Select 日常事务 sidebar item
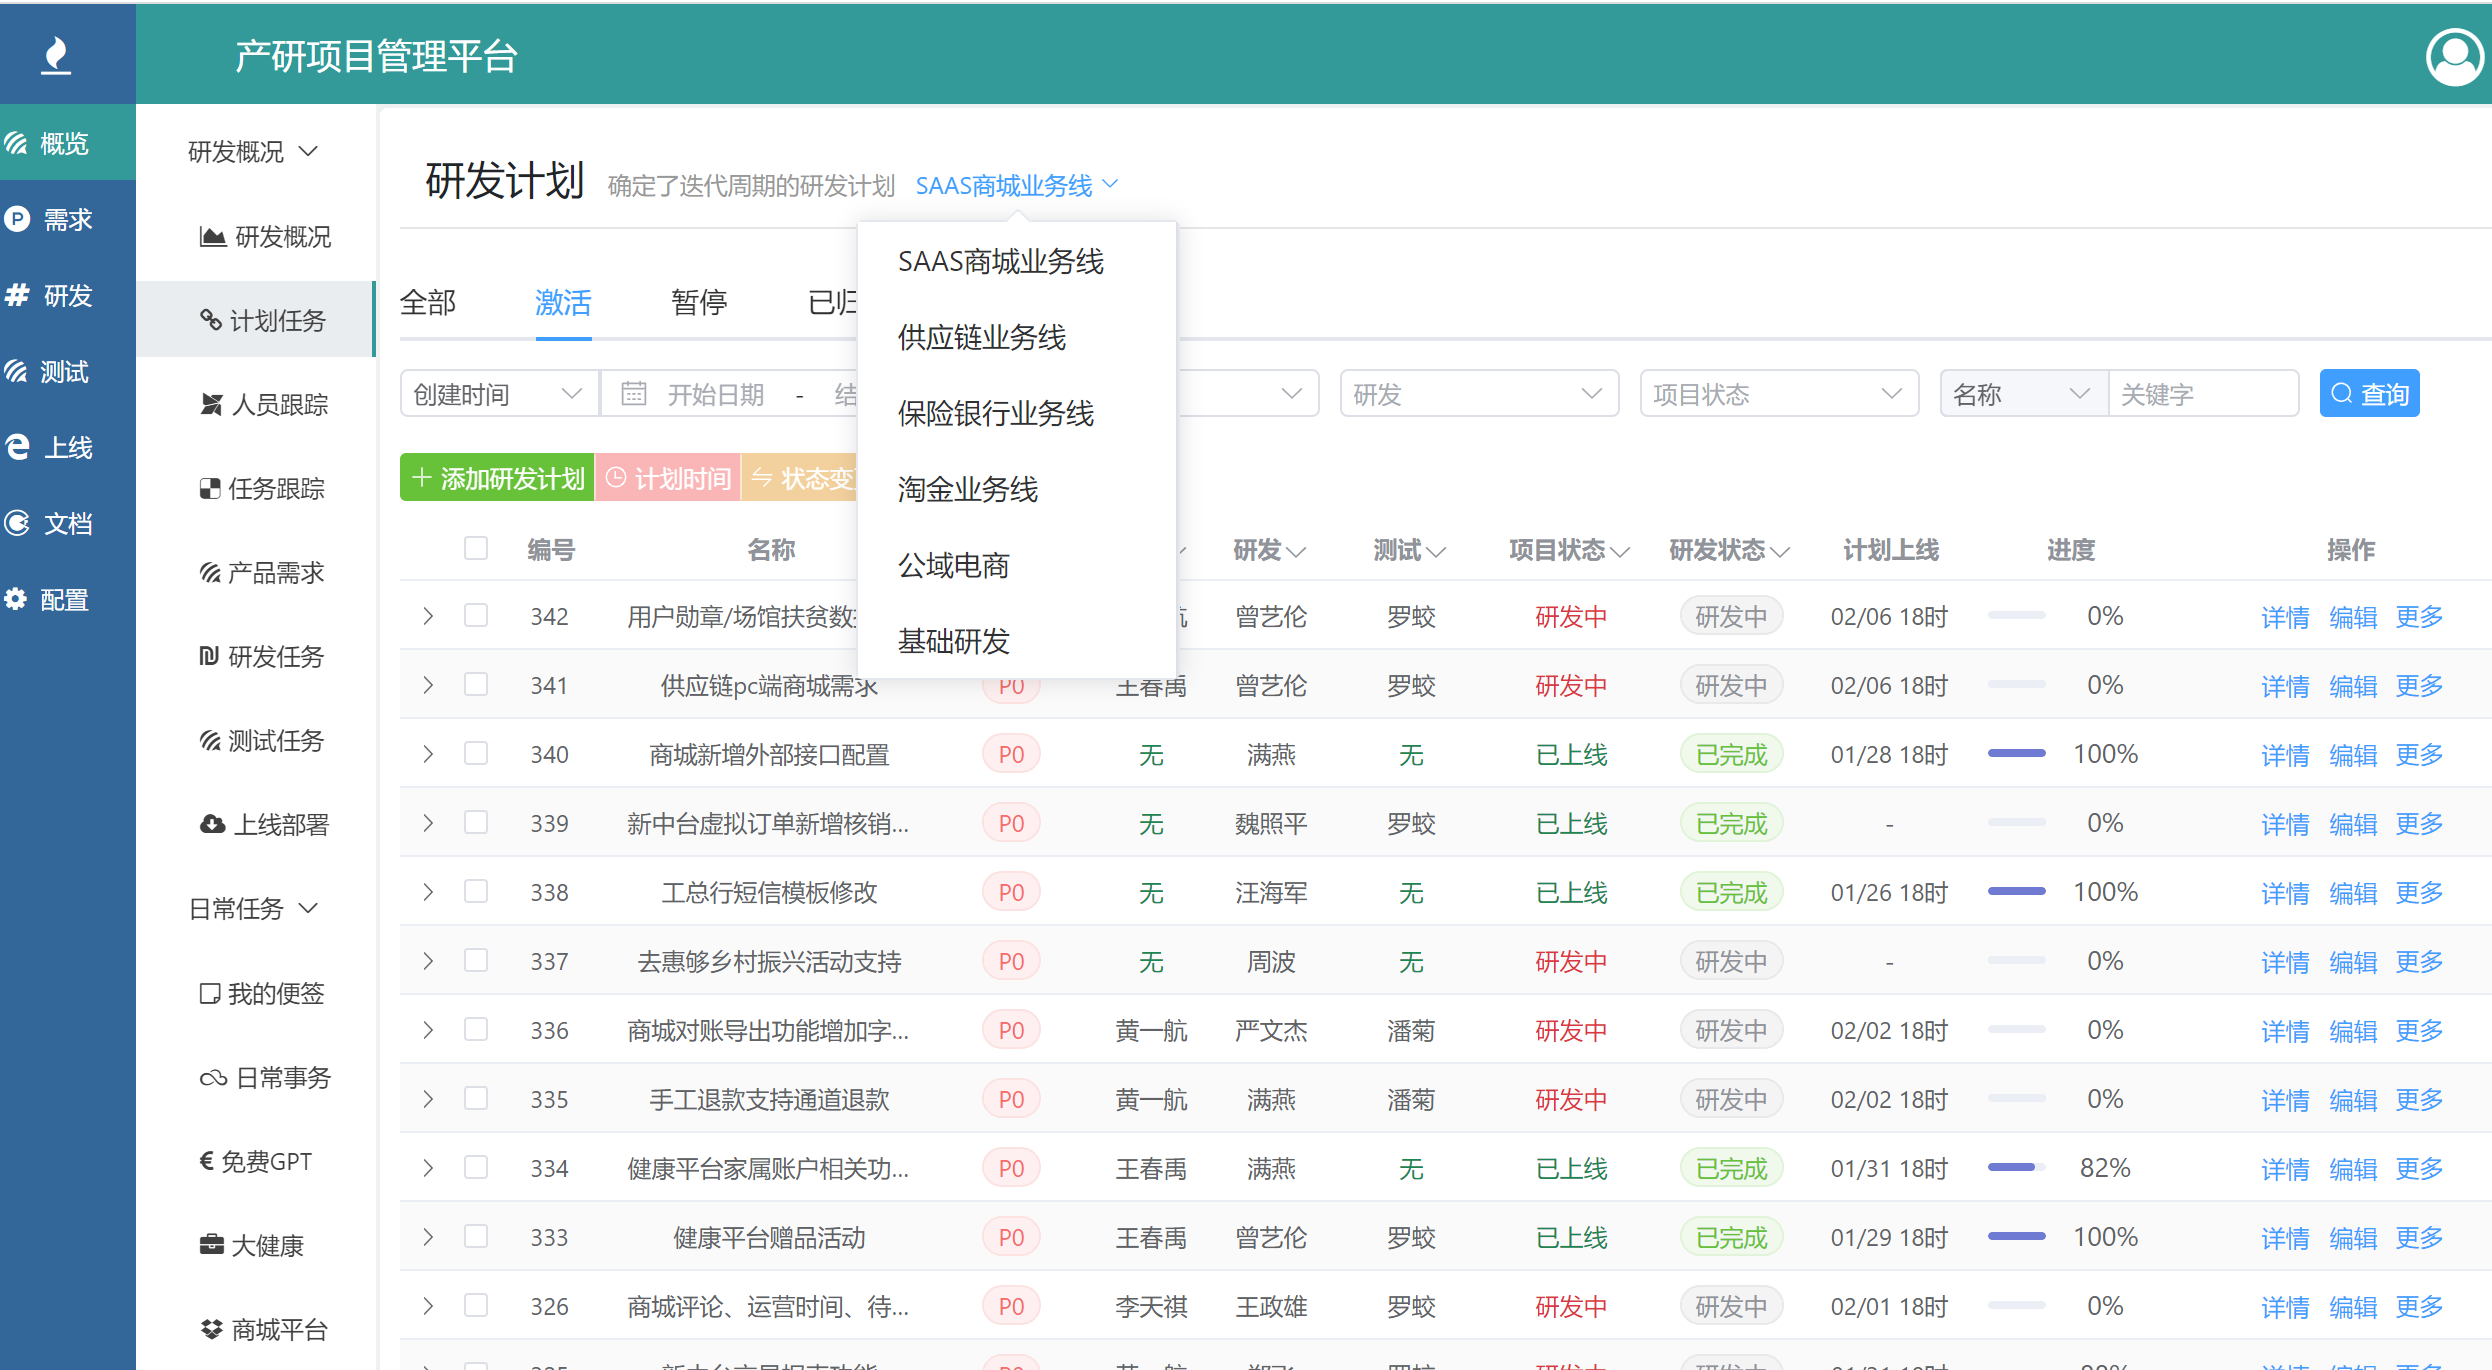Viewport: 2492px width, 1370px height. click(x=265, y=1078)
